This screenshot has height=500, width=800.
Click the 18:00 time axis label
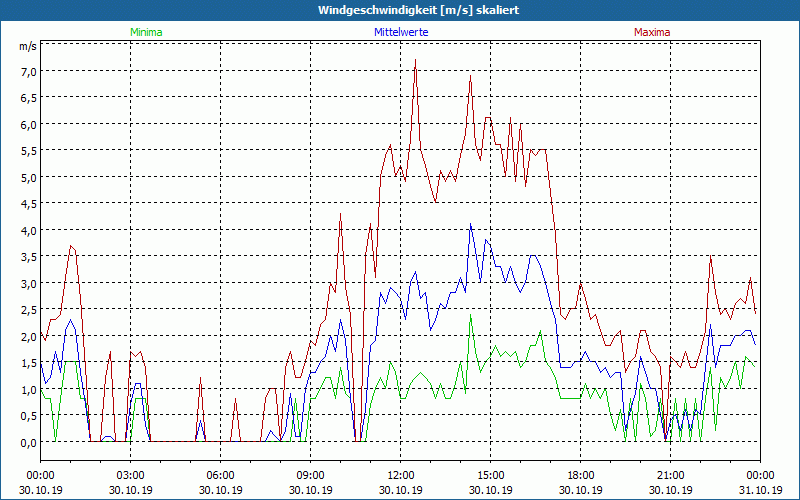581,476
